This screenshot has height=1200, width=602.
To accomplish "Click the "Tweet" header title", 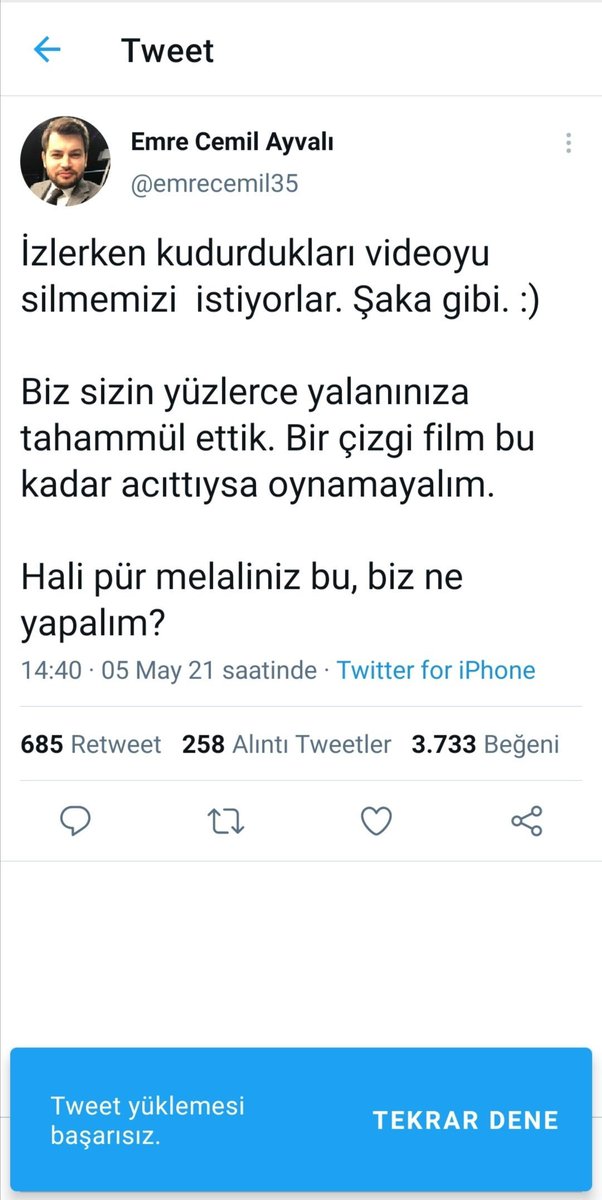I will pyautogui.click(x=168, y=50).
